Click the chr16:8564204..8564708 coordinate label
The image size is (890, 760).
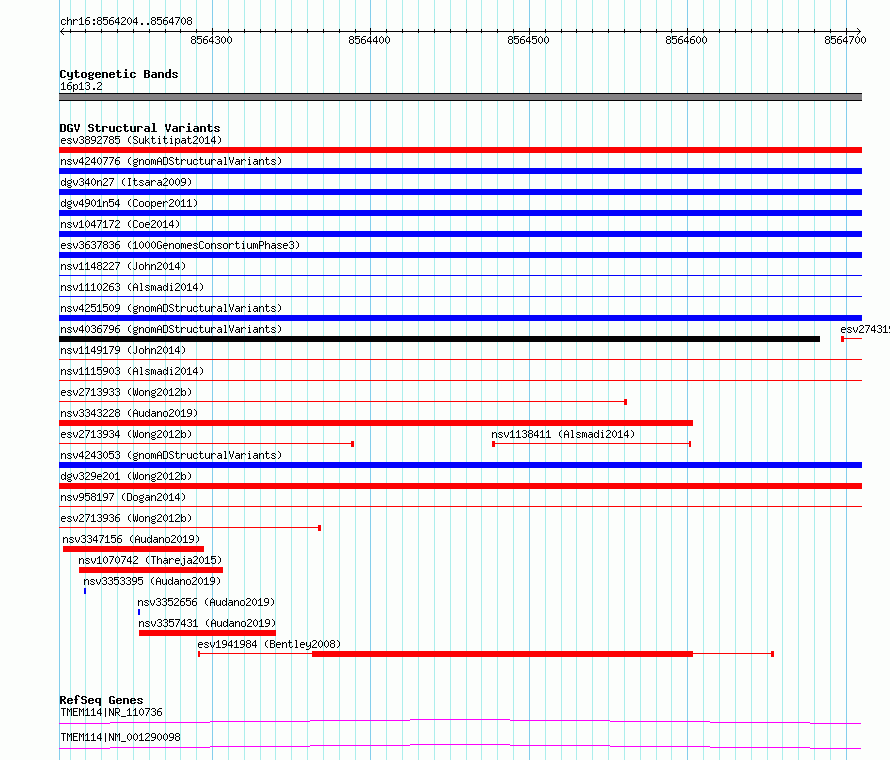(126, 21)
